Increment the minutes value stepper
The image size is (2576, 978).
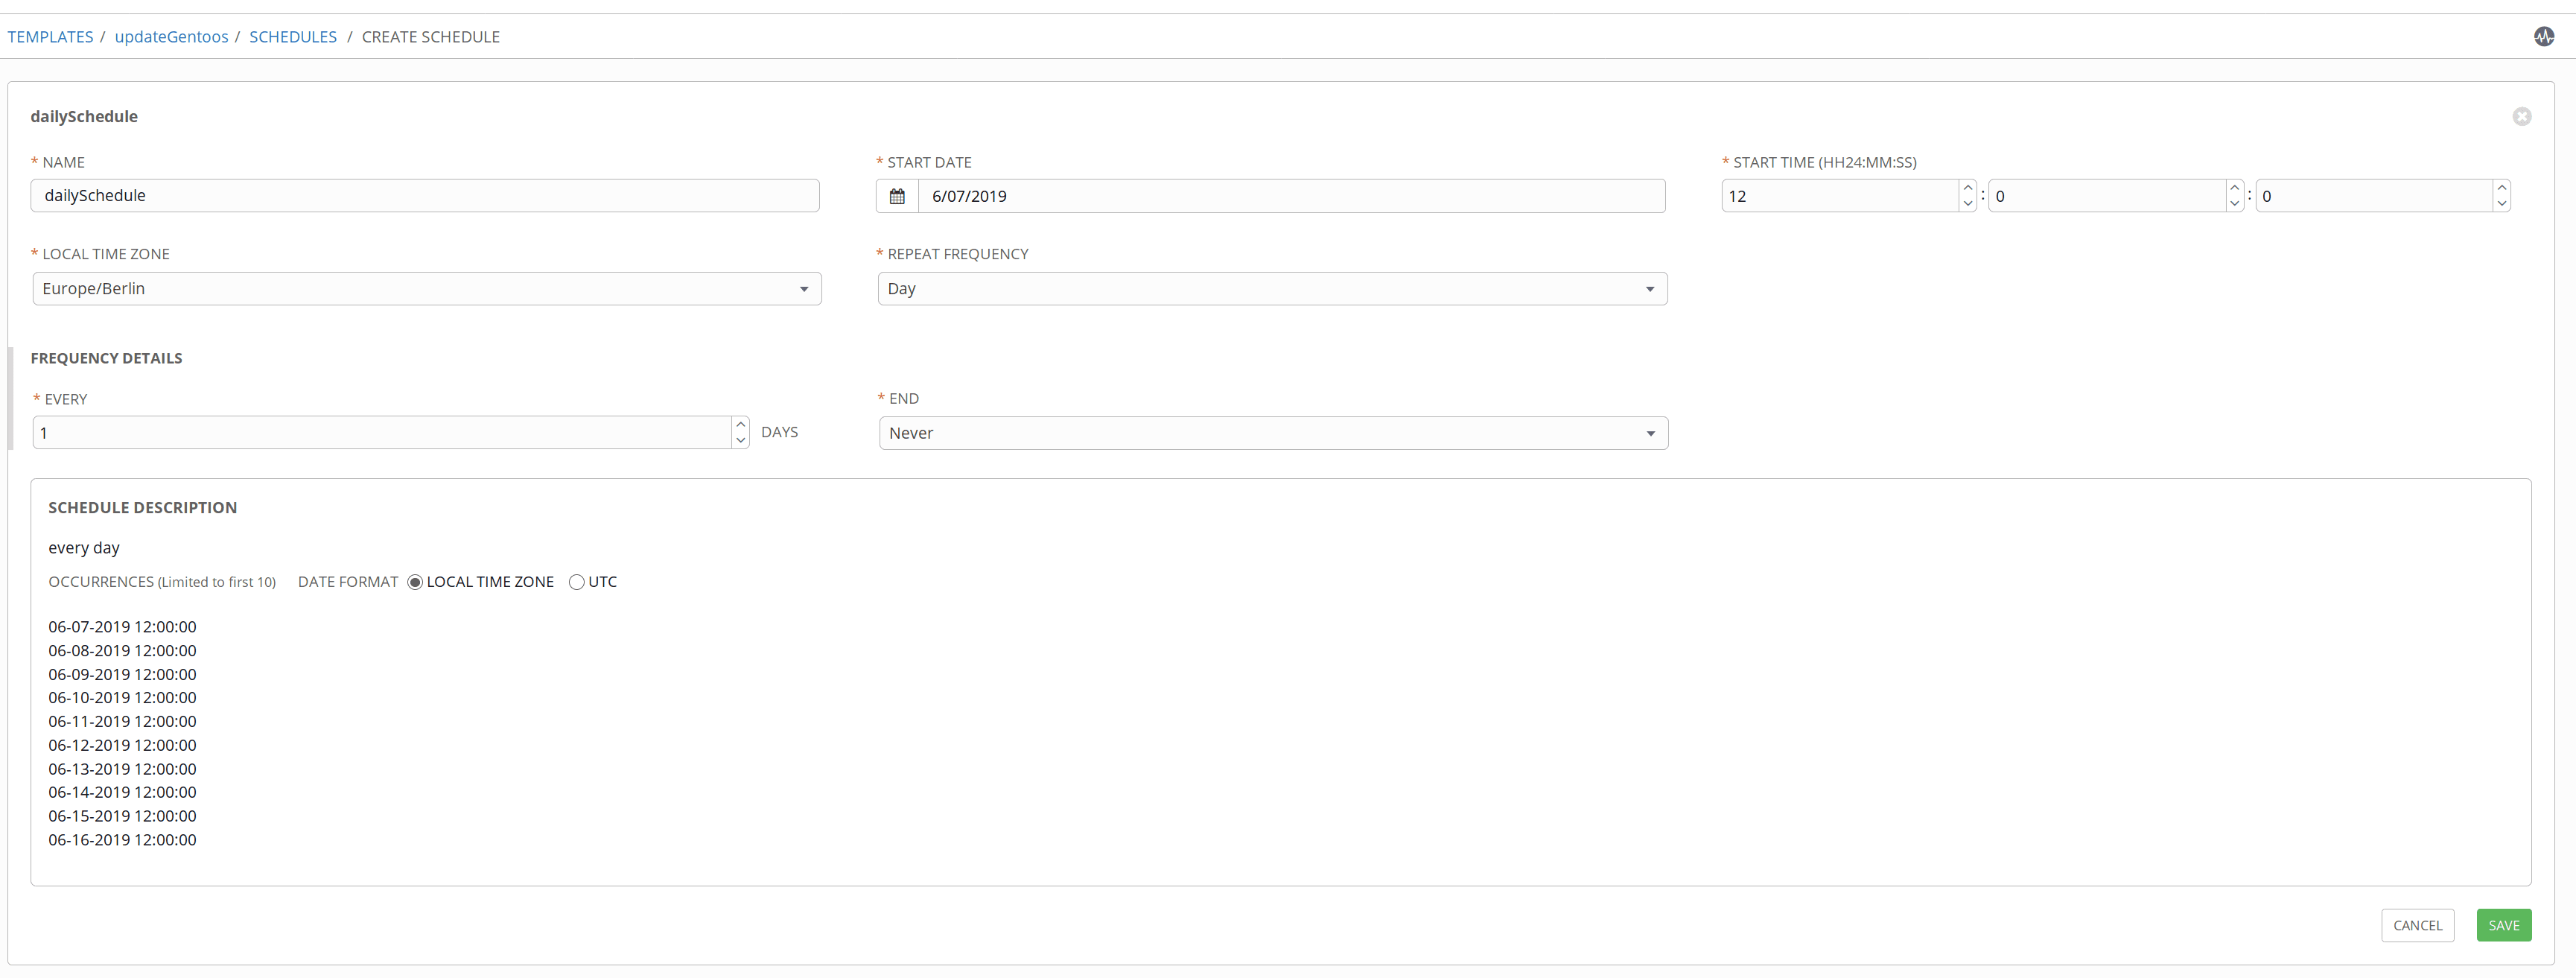coord(2234,188)
